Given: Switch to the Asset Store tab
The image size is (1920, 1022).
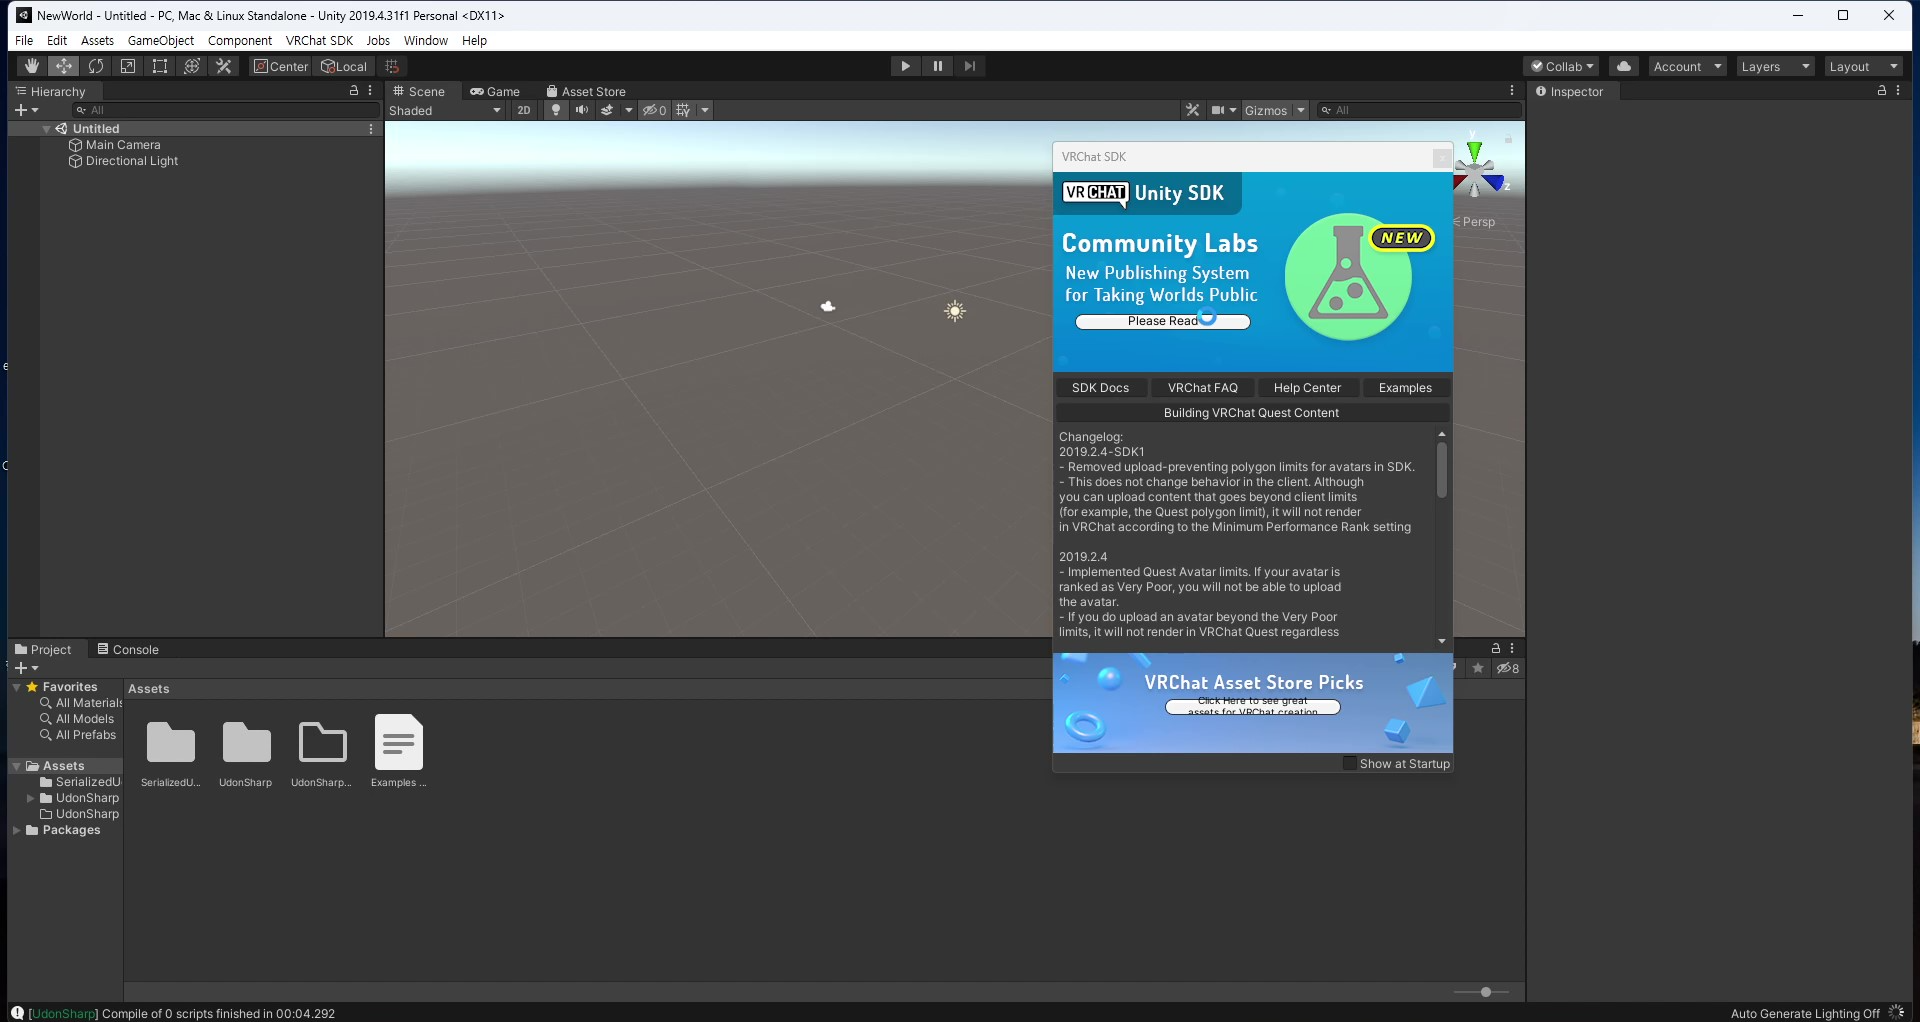Looking at the screenshot, I should click(586, 91).
